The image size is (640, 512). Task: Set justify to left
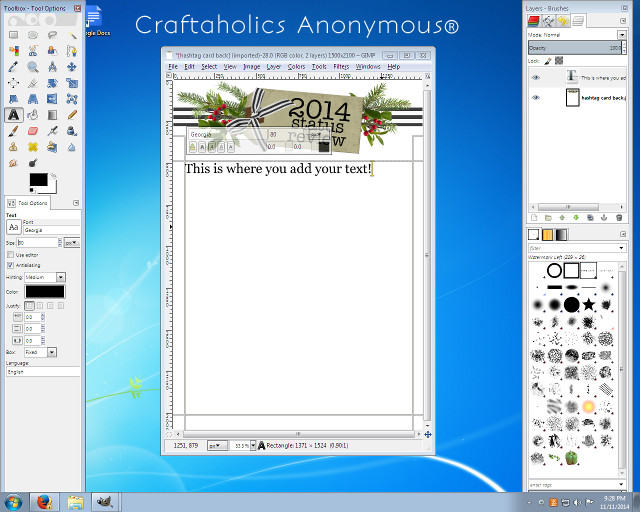[29, 305]
